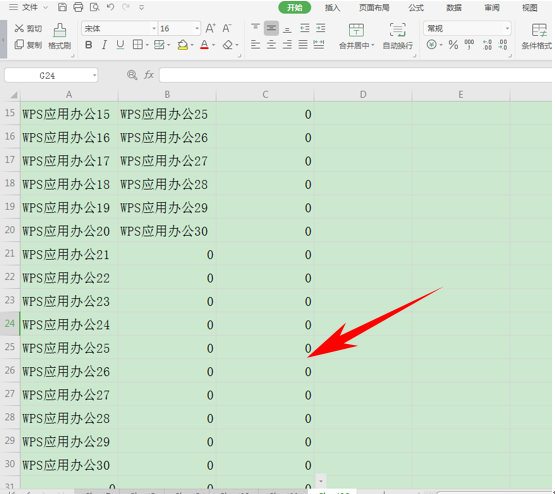The width and height of the screenshot is (555, 494).
Task: Open the 视图 tab
Action: [x=530, y=8]
